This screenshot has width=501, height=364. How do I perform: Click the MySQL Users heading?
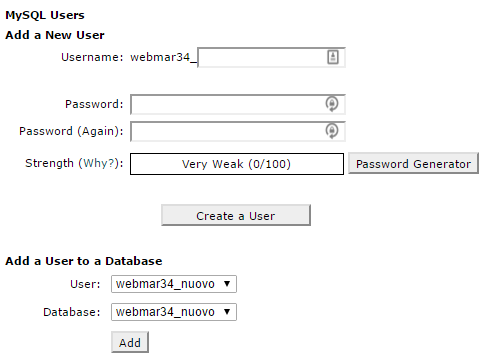tap(45, 15)
